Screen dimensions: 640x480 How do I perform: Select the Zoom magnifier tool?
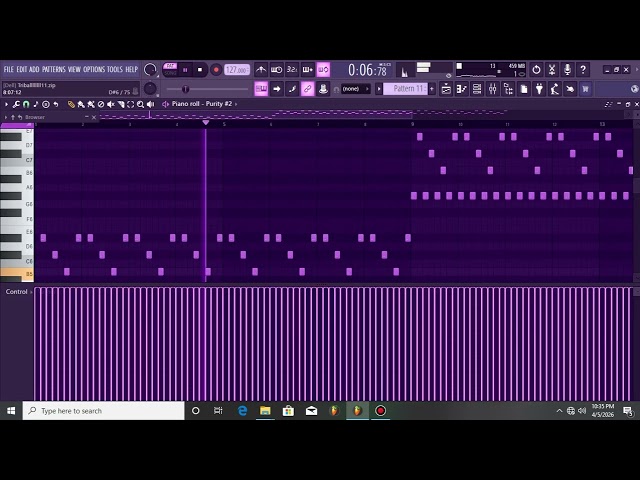click(x=140, y=104)
